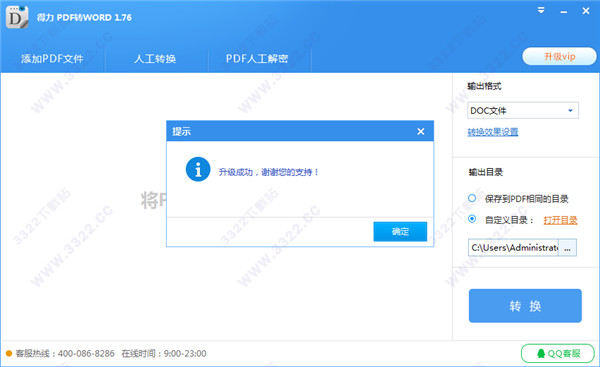Click the 确定 button in dialog
The height and width of the screenshot is (367, 600).
pos(400,232)
